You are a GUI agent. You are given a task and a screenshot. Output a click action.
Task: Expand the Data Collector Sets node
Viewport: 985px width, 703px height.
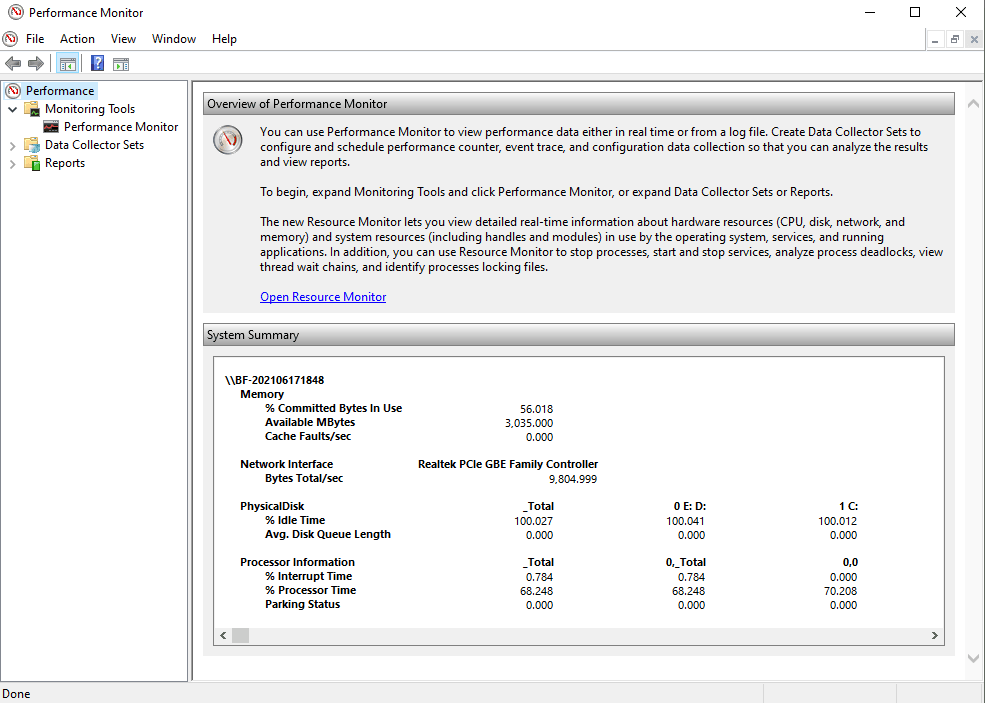click(13, 144)
